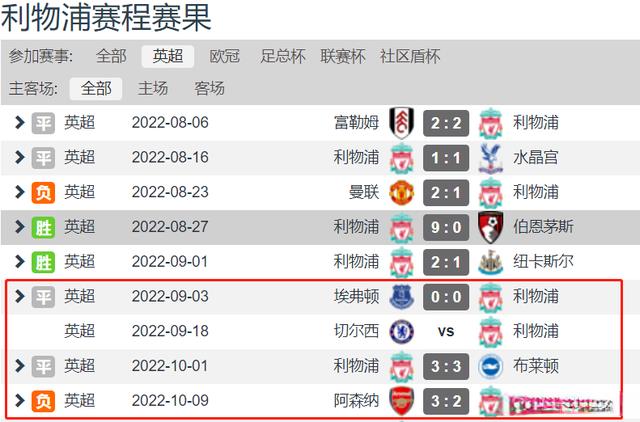Filter by 主场 home matches
The image size is (640, 422).
153,89
